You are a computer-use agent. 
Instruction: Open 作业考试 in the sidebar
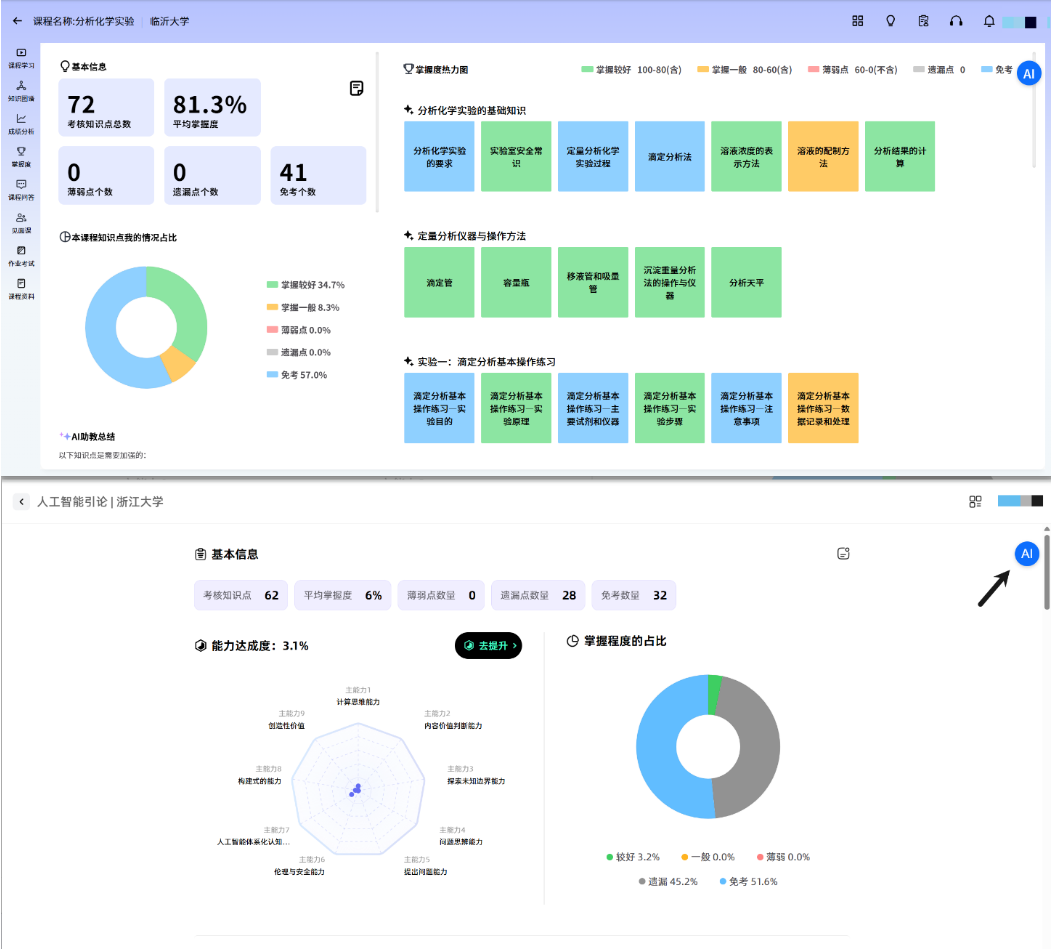[21, 255]
